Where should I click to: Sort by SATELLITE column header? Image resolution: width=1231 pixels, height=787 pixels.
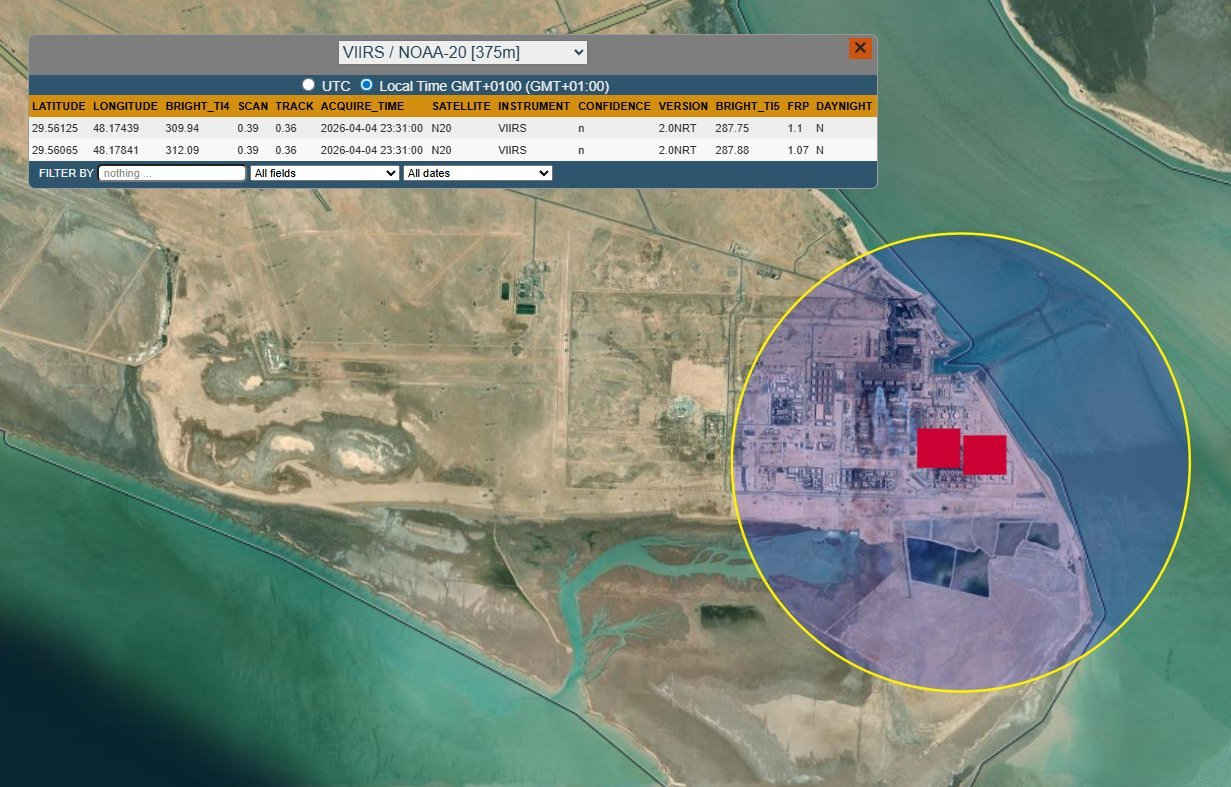[461, 106]
